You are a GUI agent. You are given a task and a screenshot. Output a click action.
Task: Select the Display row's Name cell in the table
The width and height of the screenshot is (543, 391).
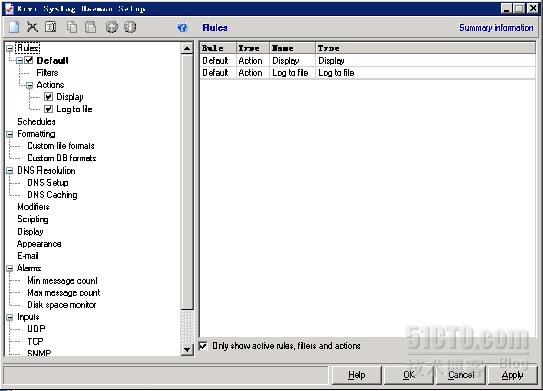(293, 61)
